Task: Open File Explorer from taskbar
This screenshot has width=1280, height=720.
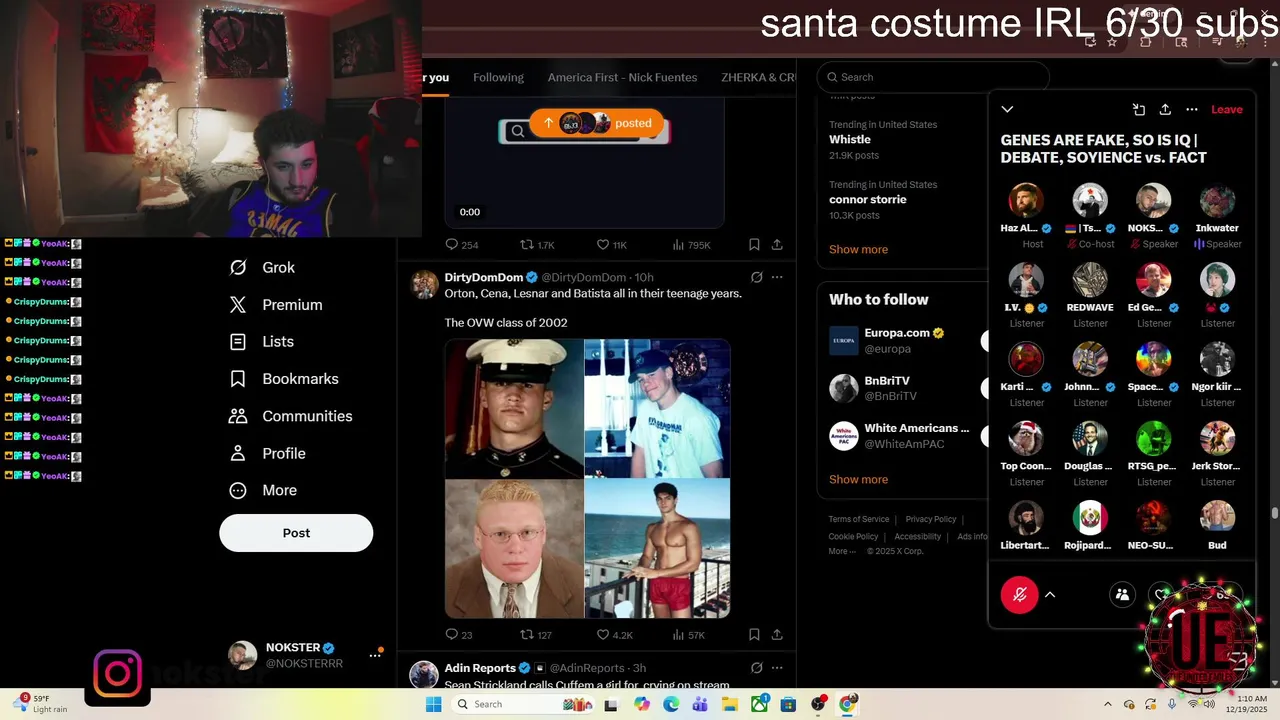Action: (x=730, y=704)
